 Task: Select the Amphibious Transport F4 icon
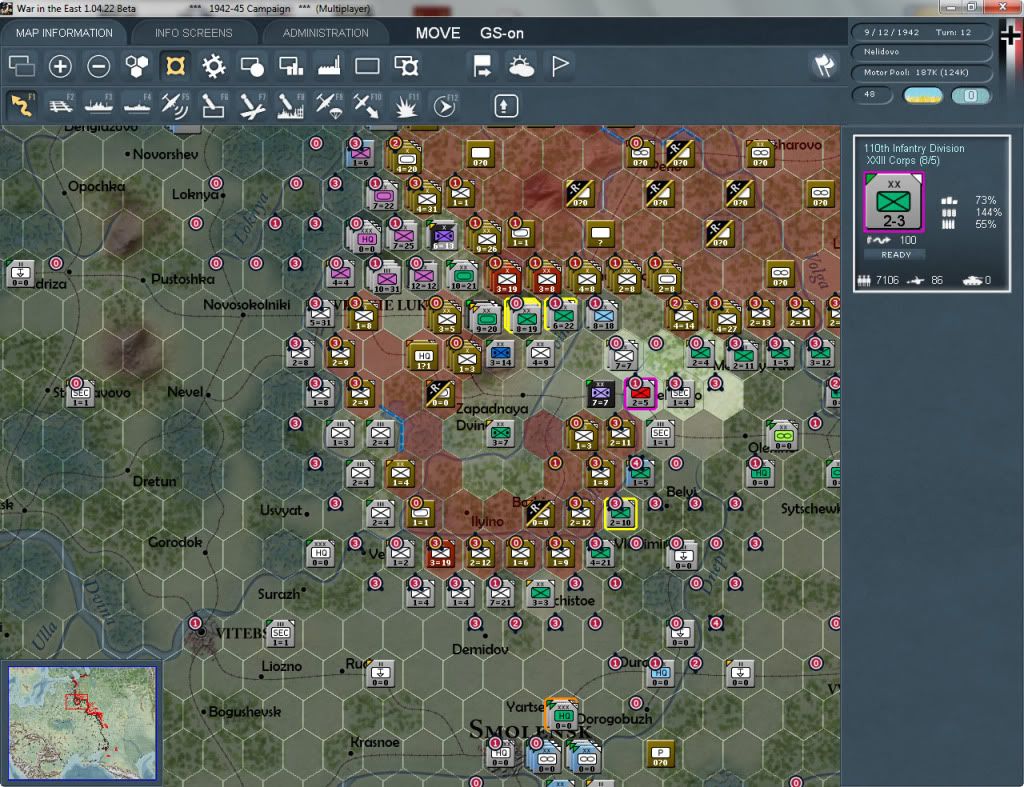tap(137, 104)
